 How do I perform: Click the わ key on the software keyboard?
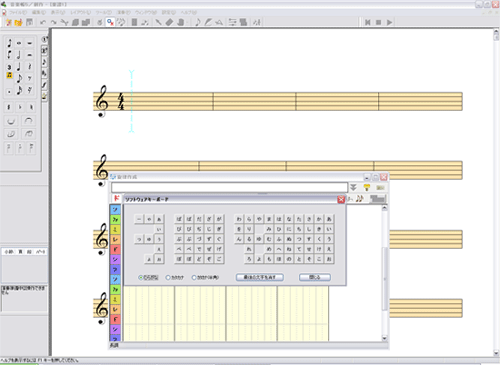pos(239,219)
